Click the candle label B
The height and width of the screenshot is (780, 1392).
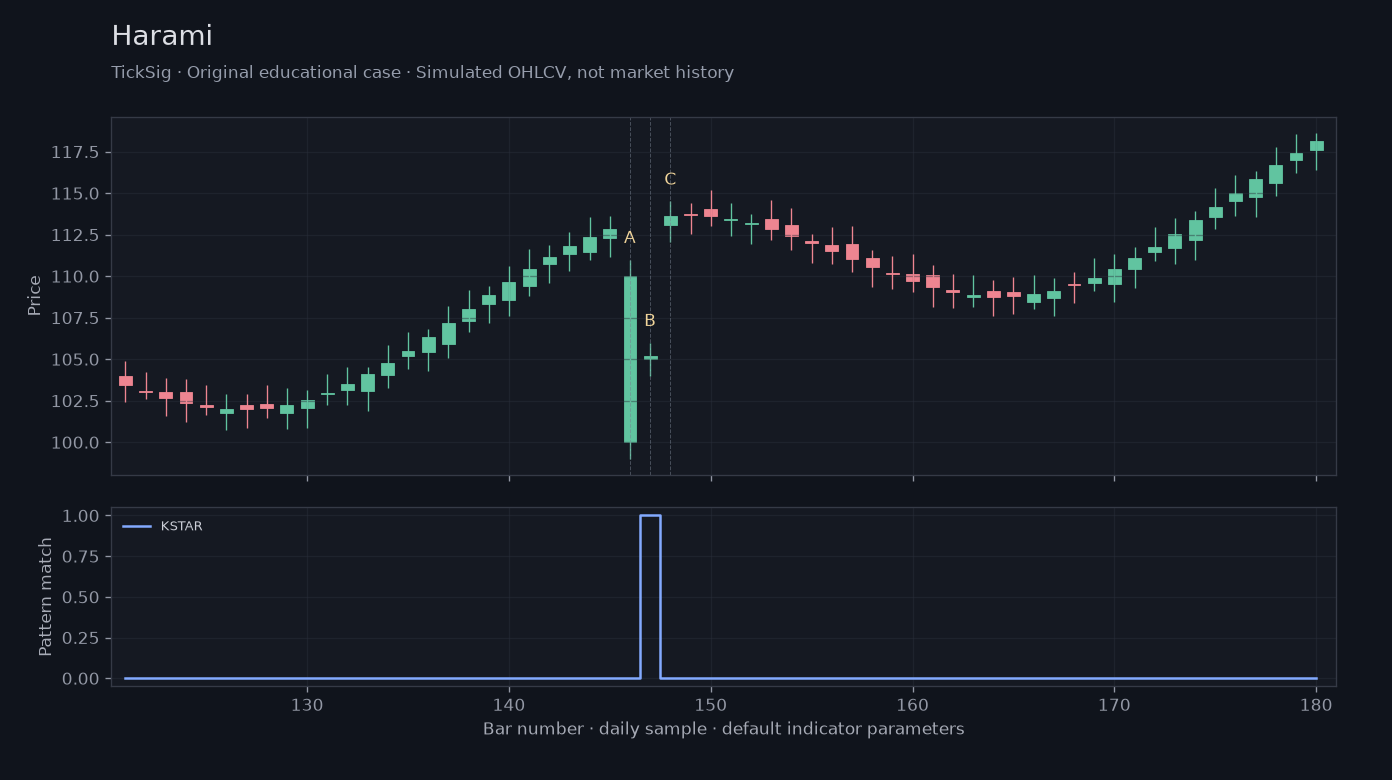(649, 321)
